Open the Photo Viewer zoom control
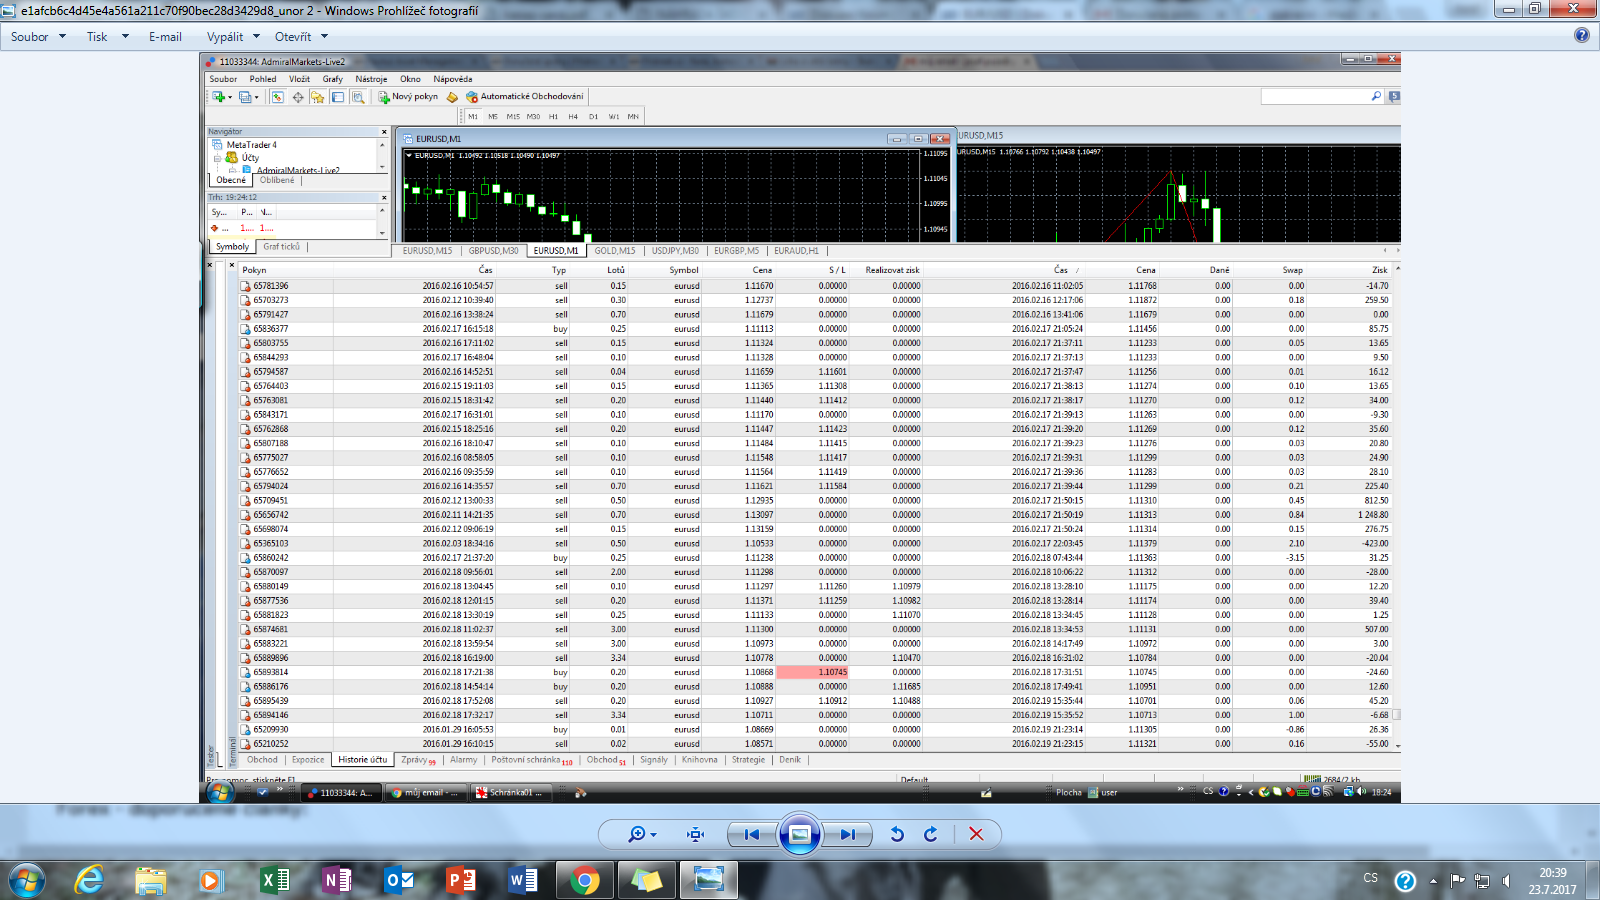Screen dimensions: 1600x900 641,834
